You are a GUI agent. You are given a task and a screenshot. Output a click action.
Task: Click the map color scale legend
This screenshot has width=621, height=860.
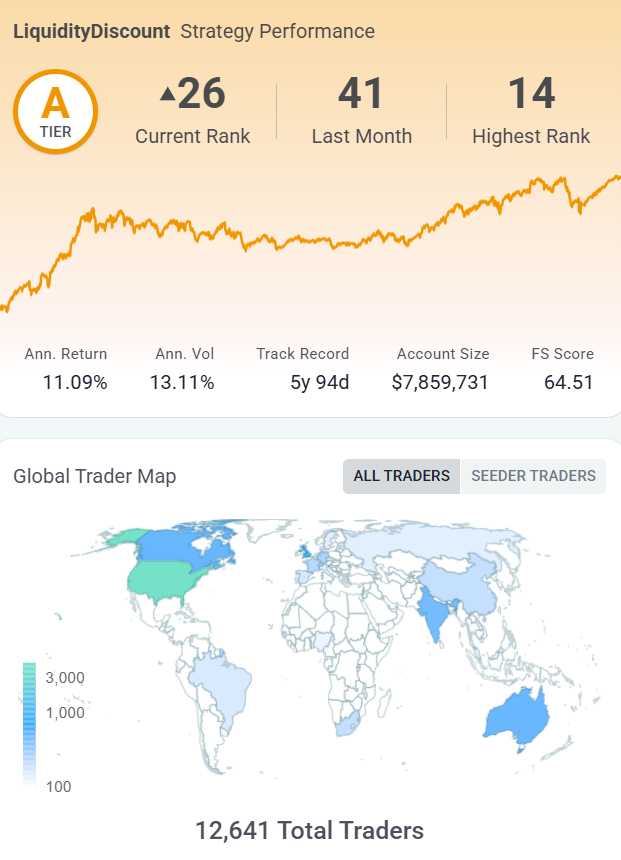click(x=31, y=725)
